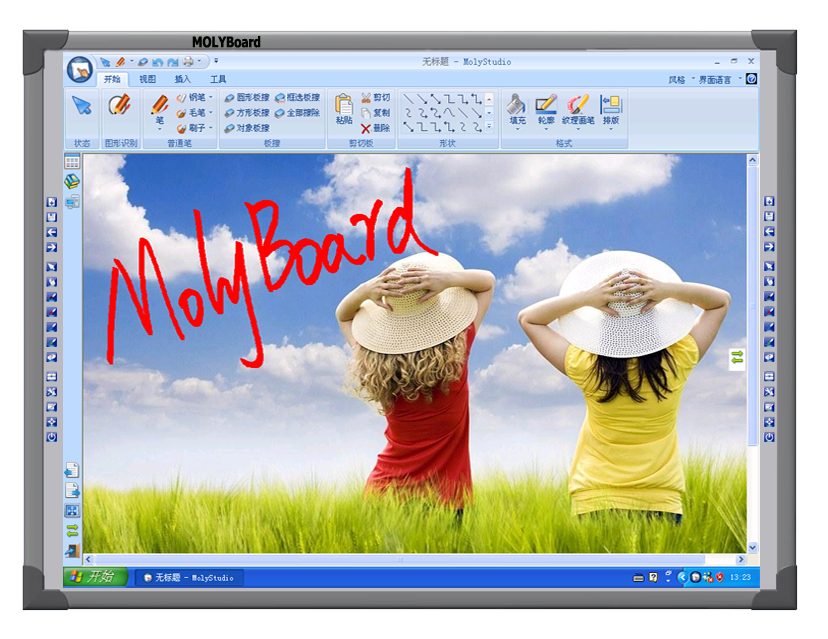Click the 复制 copy command
This screenshot has height=639, width=828.
click(375, 112)
